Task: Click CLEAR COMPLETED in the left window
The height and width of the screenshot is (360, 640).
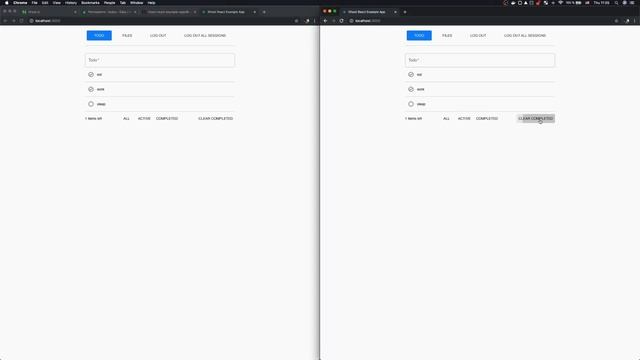Action: [216, 118]
